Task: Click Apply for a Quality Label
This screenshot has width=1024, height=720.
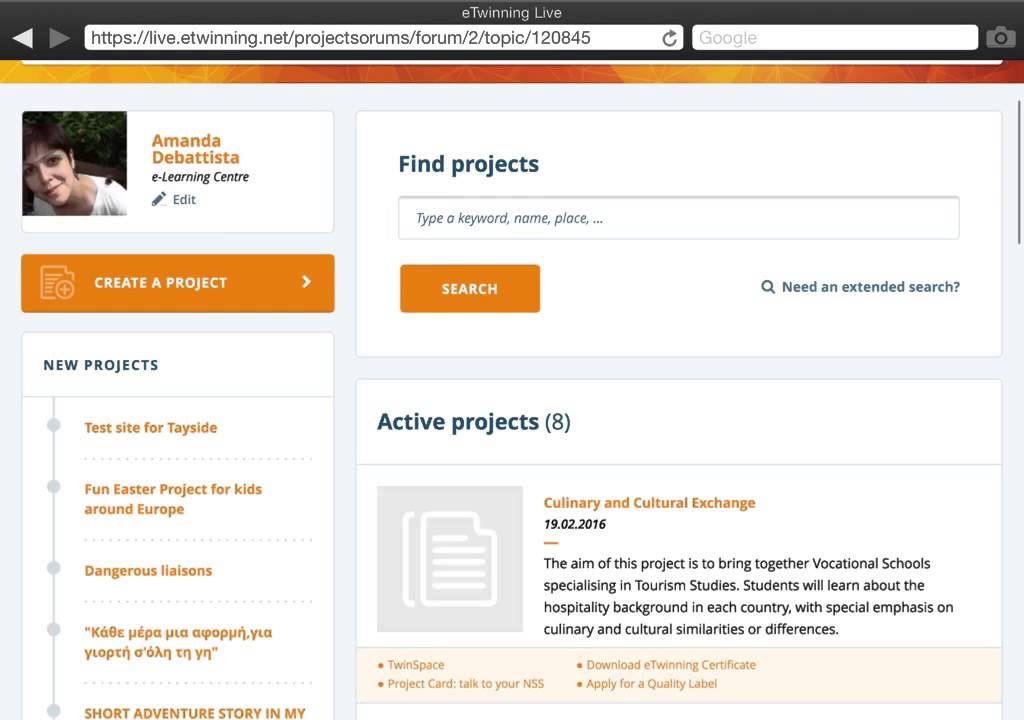Action: click(651, 683)
